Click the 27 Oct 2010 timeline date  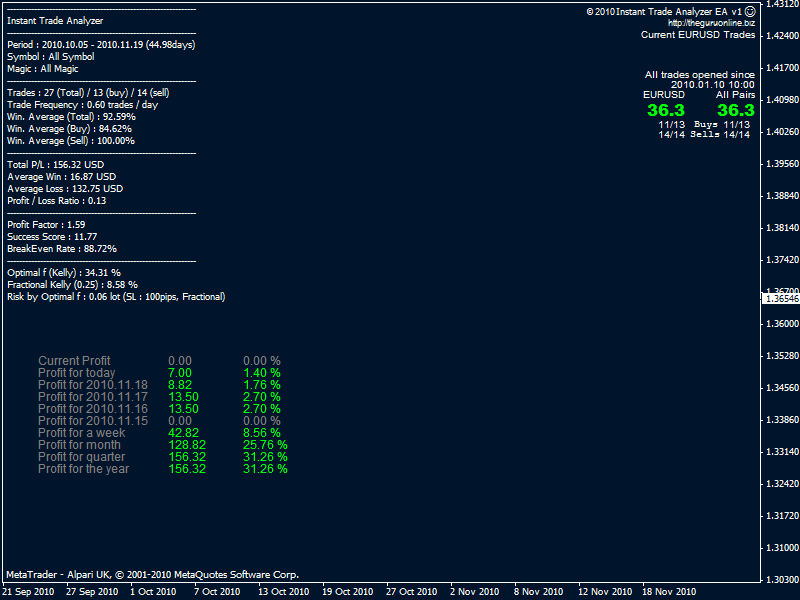(413, 591)
